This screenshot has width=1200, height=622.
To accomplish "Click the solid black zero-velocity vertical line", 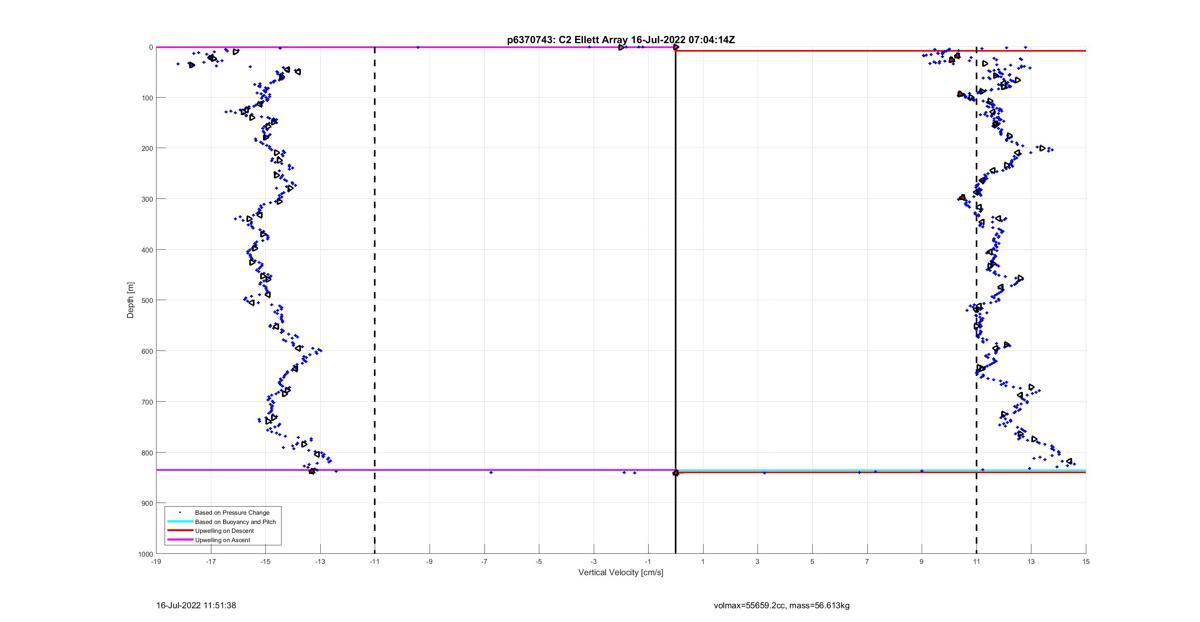I will [x=676, y=300].
